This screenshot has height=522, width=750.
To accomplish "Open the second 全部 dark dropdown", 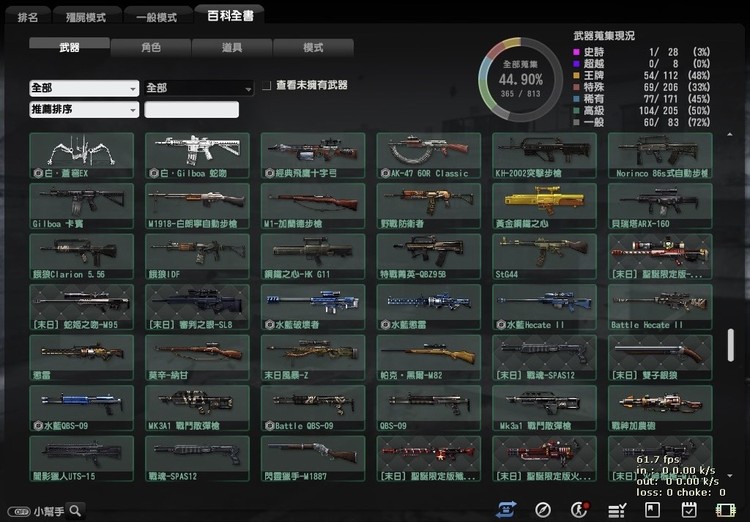I will click(199, 88).
